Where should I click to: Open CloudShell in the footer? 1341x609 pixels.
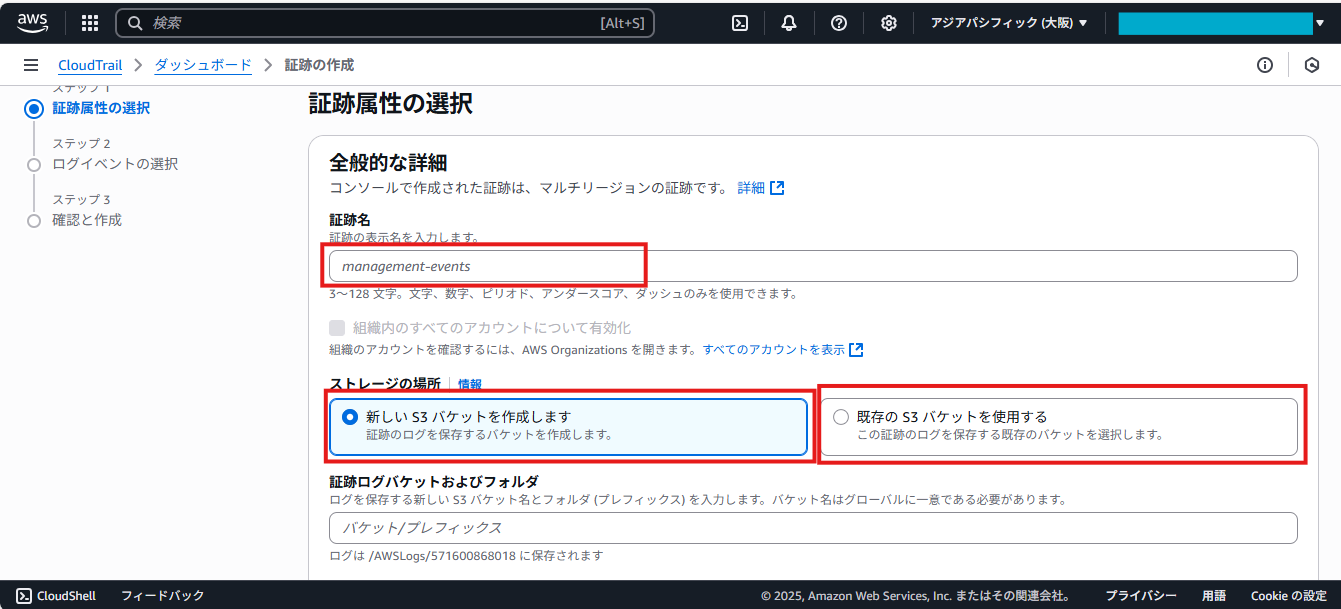coord(56,595)
